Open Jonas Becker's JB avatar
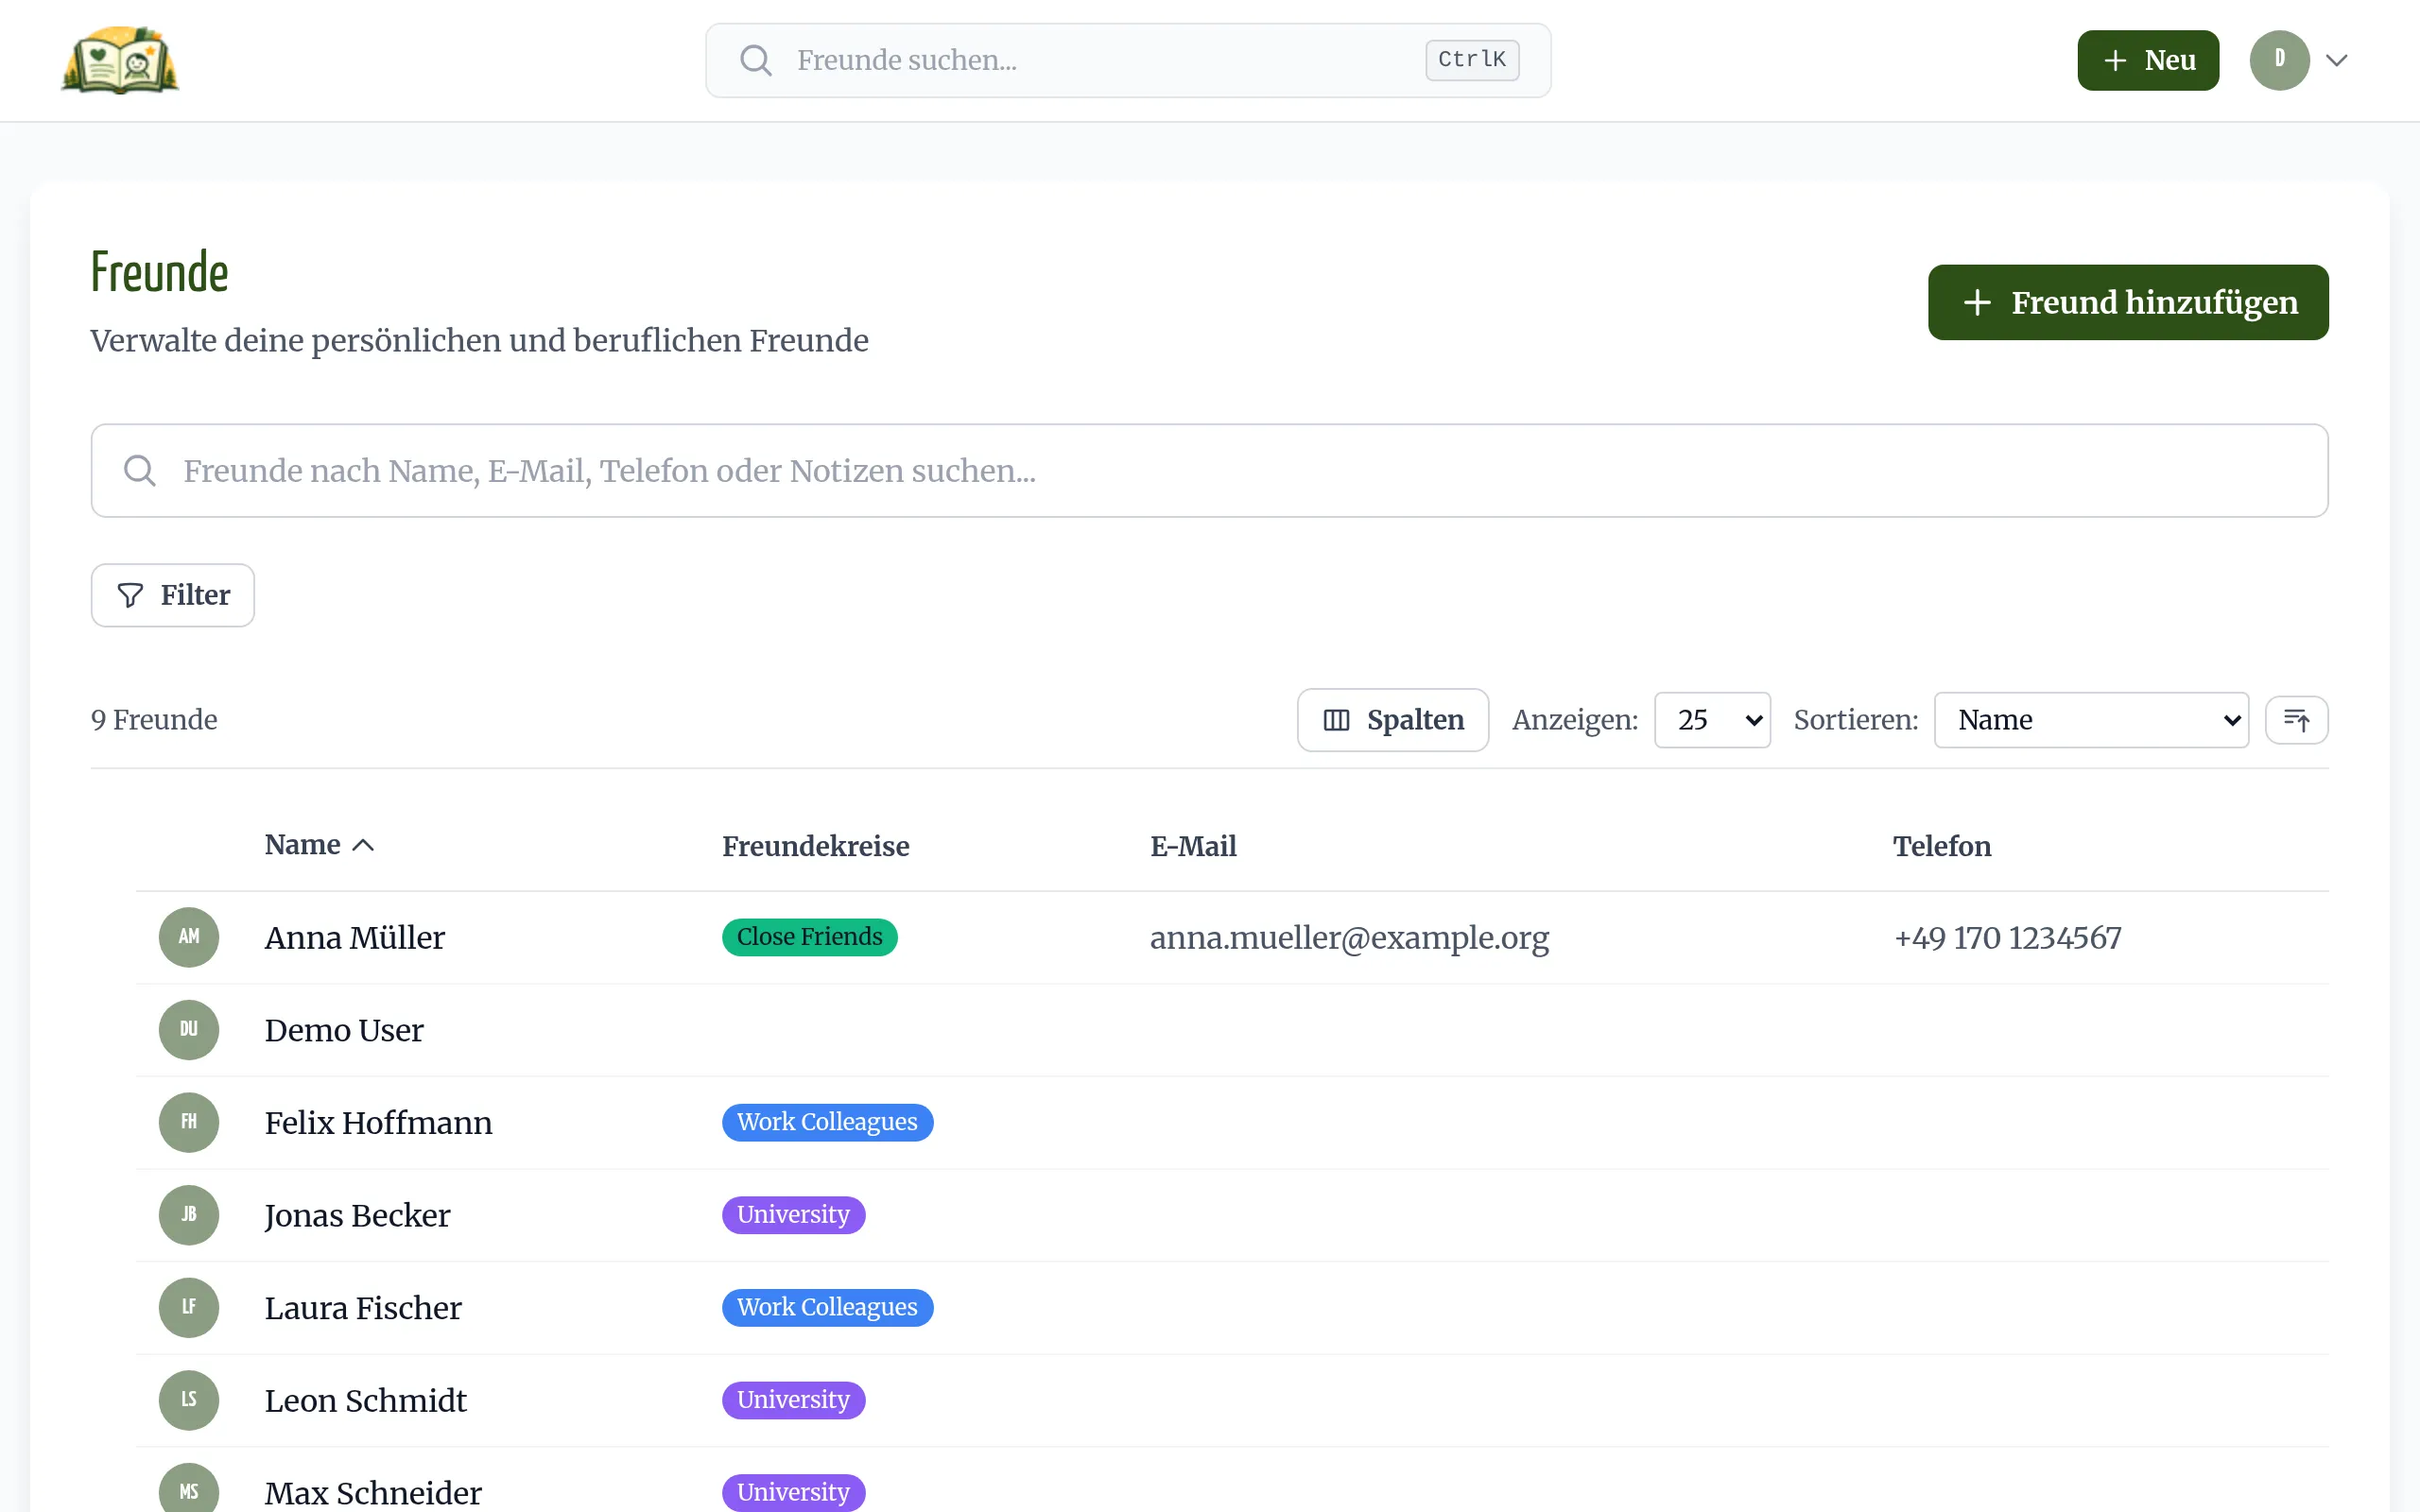Image resolution: width=2420 pixels, height=1512 pixels. pos(189,1215)
